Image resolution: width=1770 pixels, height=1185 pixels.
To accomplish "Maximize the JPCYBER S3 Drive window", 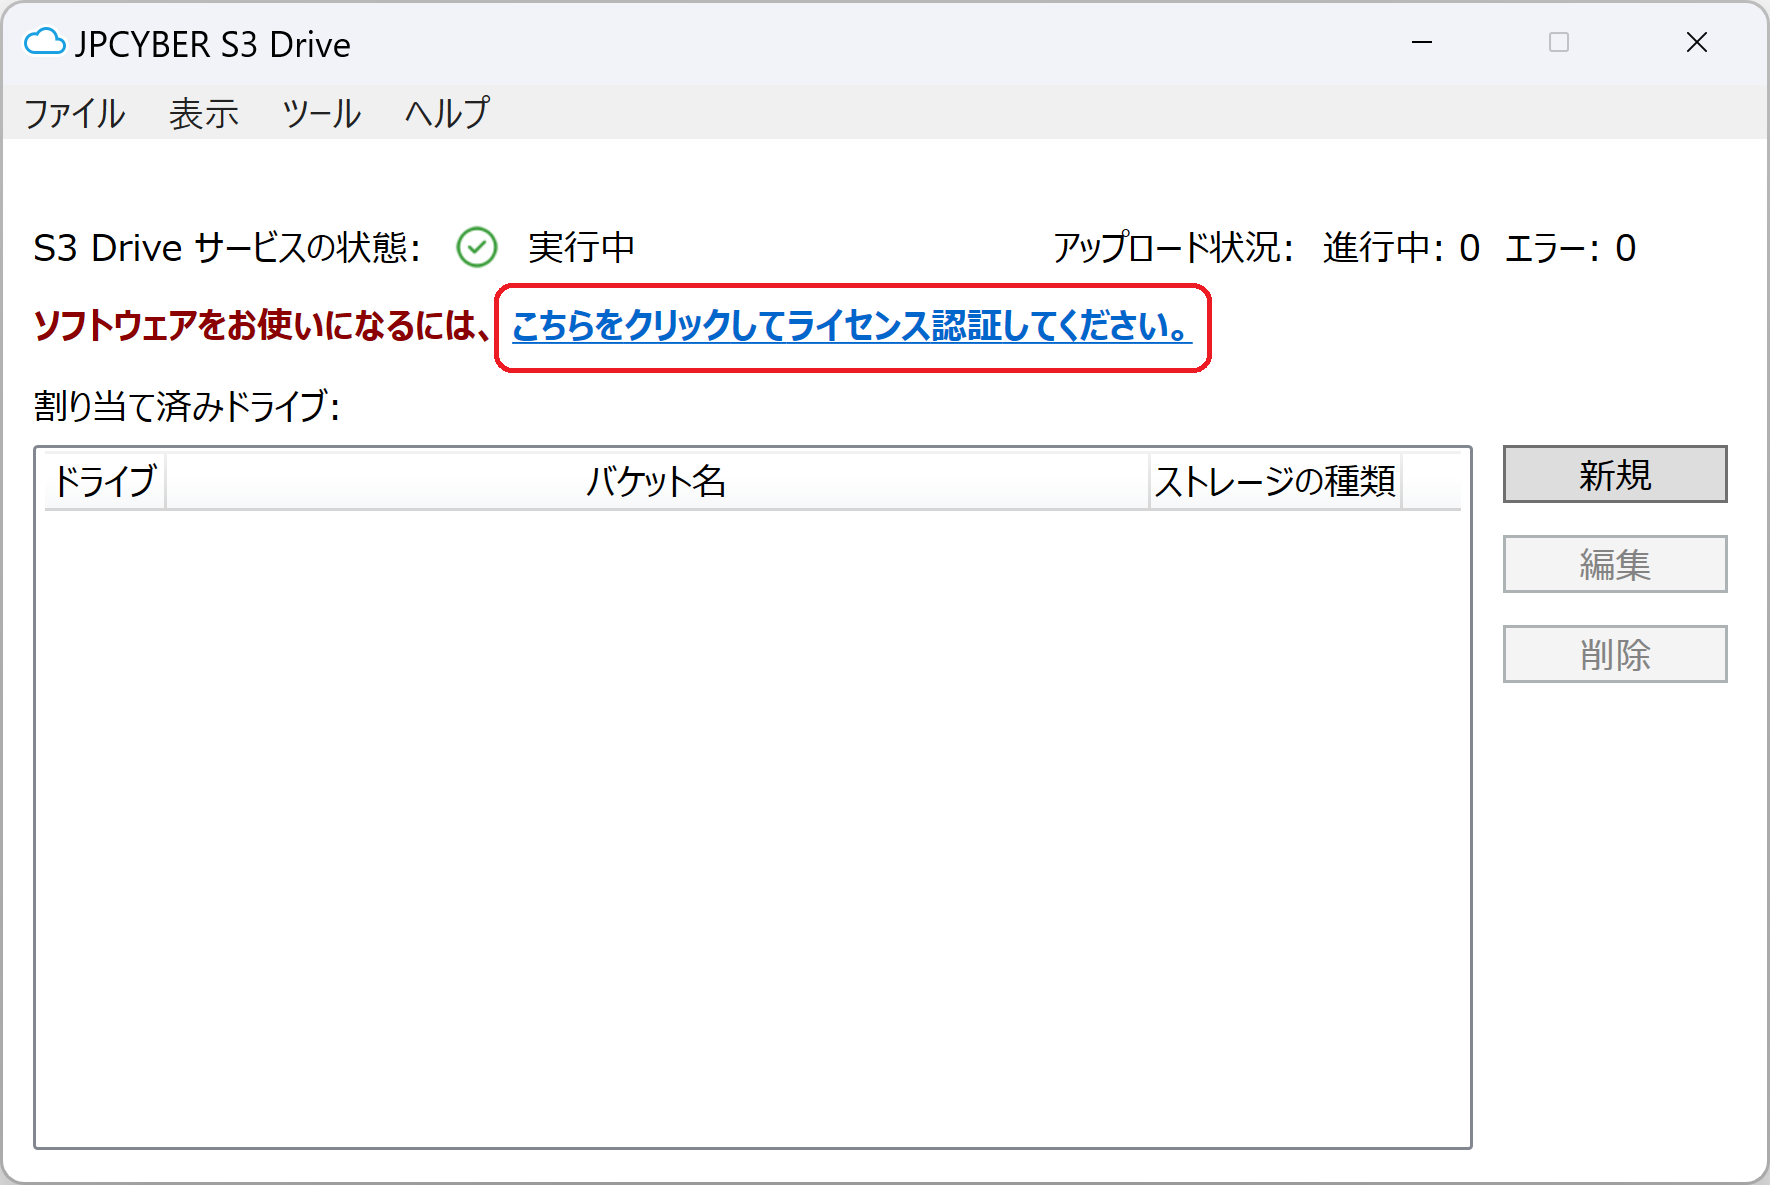I will [x=1558, y=43].
